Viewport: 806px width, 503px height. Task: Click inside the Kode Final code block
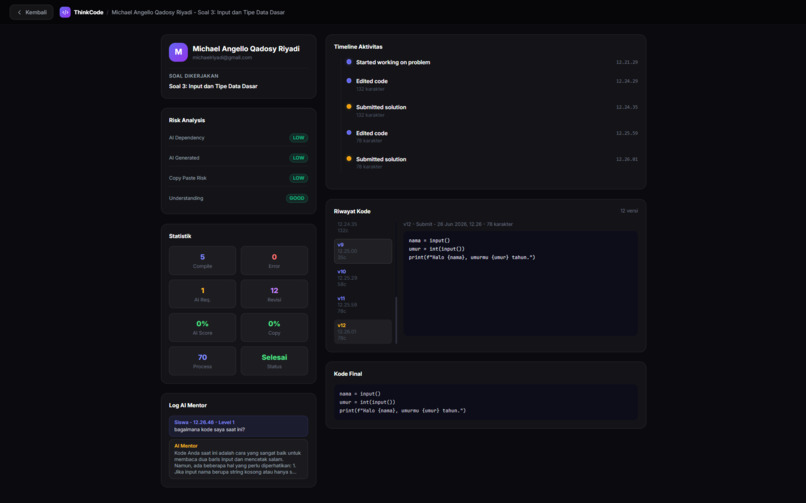486,402
